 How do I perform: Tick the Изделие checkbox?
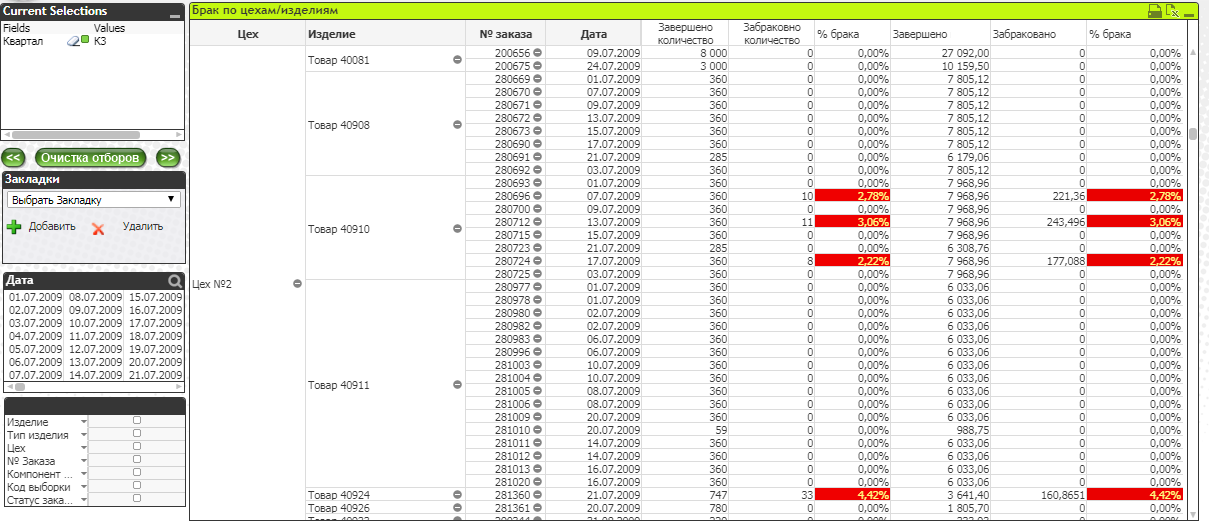point(137,421)
